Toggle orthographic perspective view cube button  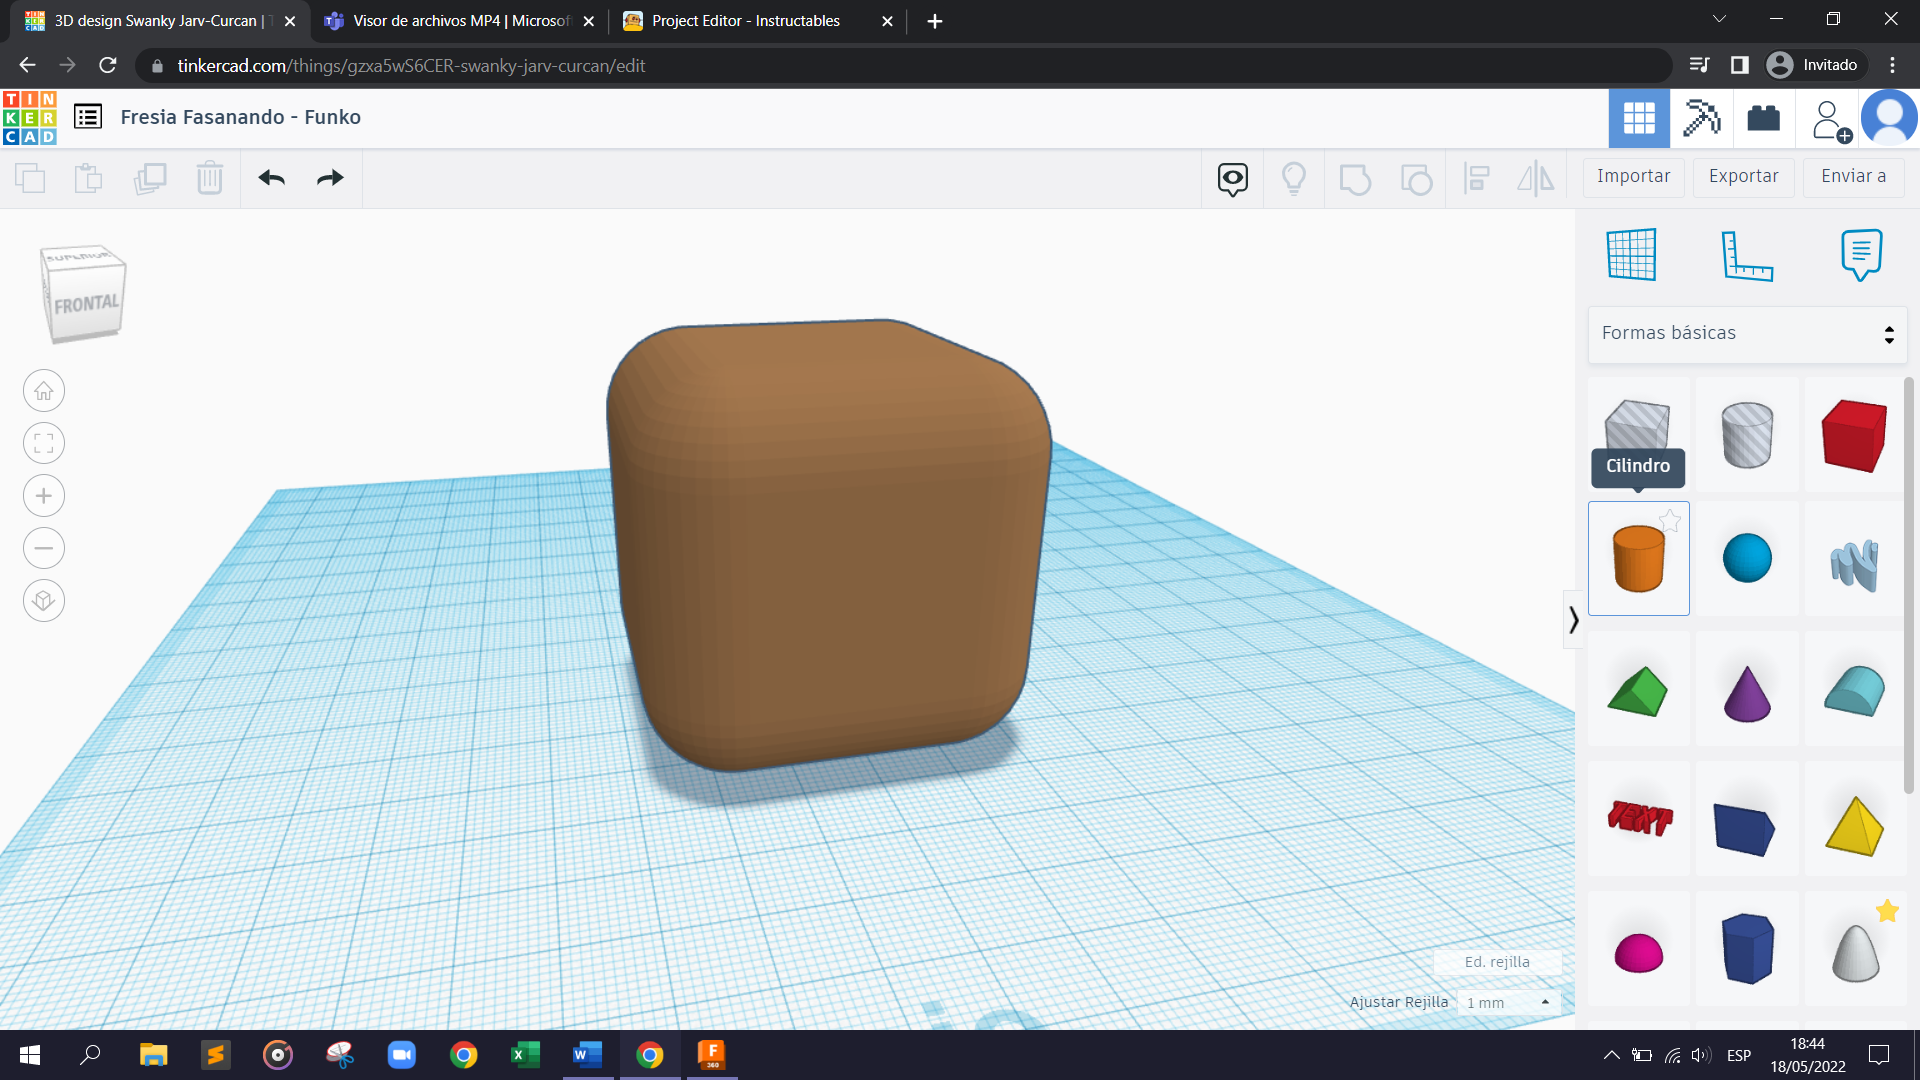coord(44,601)
